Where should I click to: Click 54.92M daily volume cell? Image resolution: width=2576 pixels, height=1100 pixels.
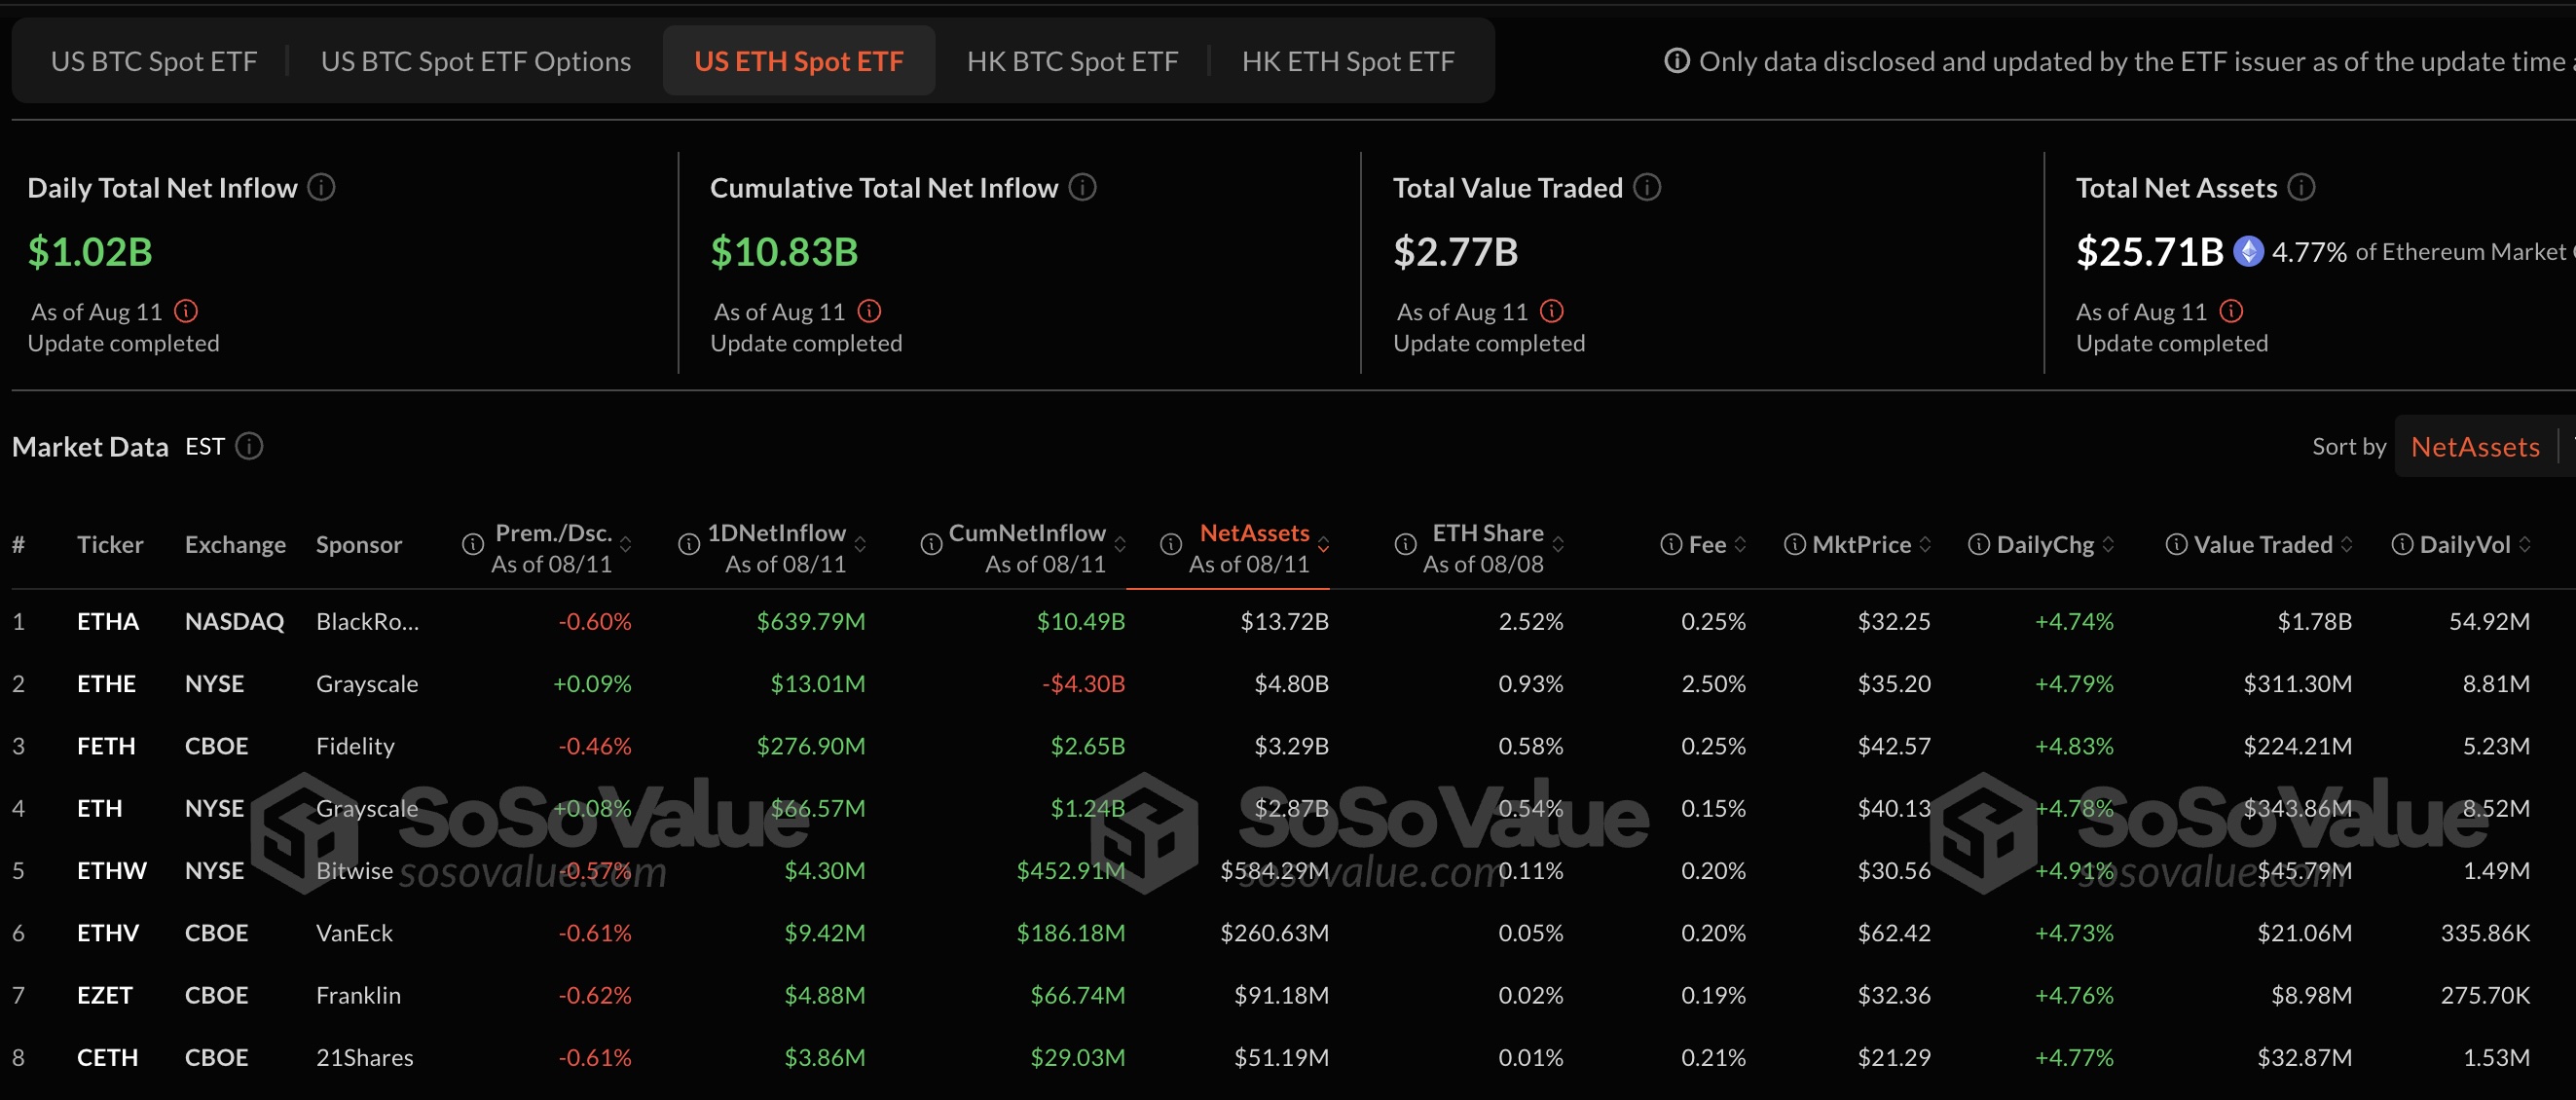(2489, 621)
